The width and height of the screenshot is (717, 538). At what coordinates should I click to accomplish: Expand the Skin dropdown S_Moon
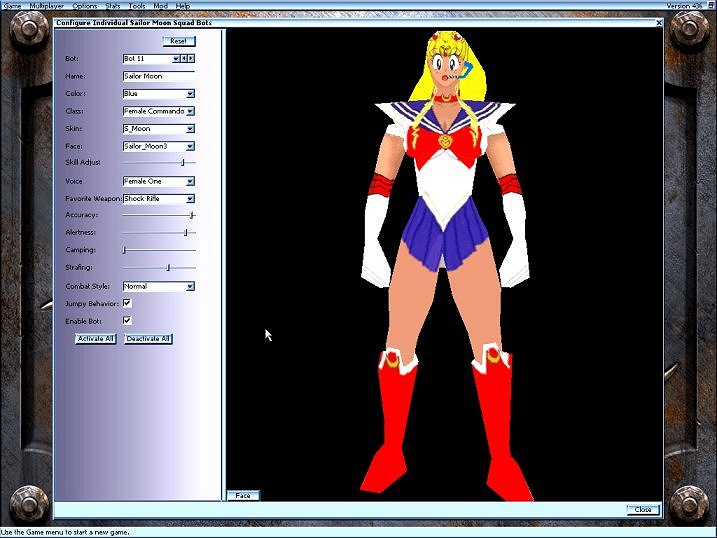pyautogui.click(x=190, y=129)
